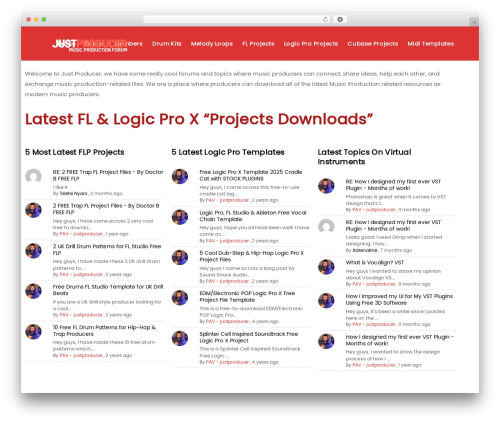Open Splinter Cell Inspired Soundtrack Logic Pro X Project
Viewport: 500px width, 423px height.
[249, 337]
